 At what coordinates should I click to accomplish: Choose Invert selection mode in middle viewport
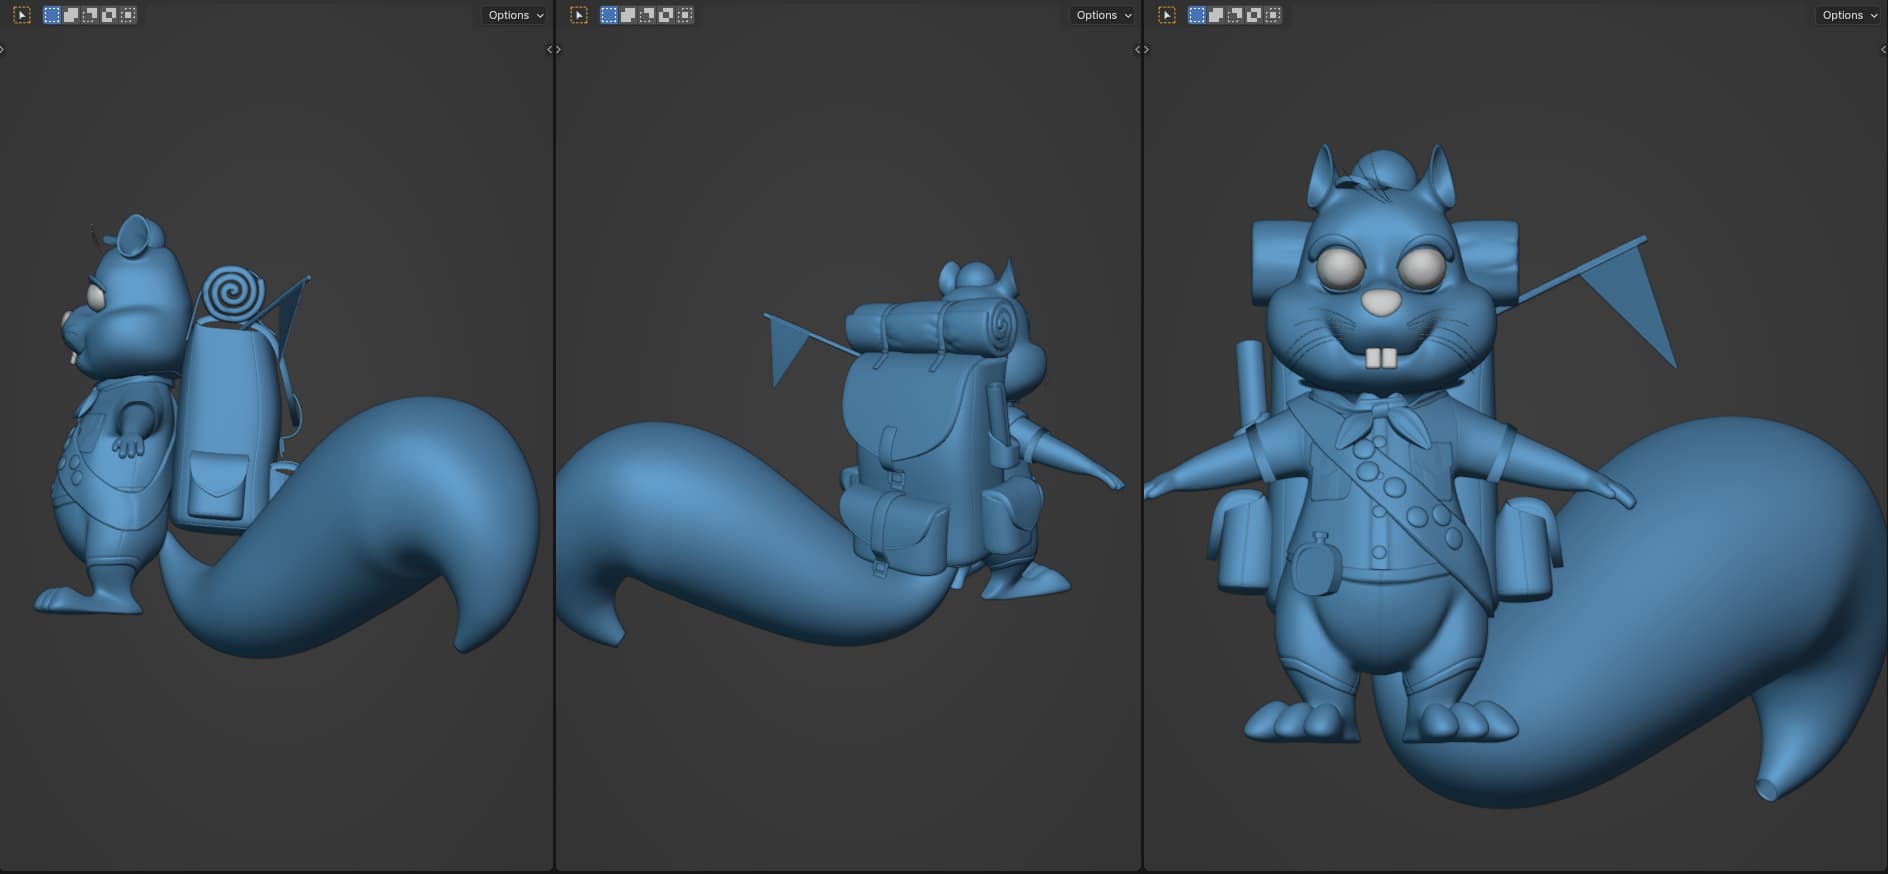[666, 15]
